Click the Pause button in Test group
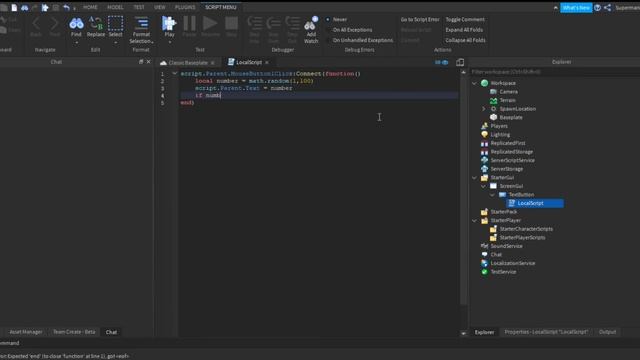This screenshot has height=360, width=640. (189, 27)
